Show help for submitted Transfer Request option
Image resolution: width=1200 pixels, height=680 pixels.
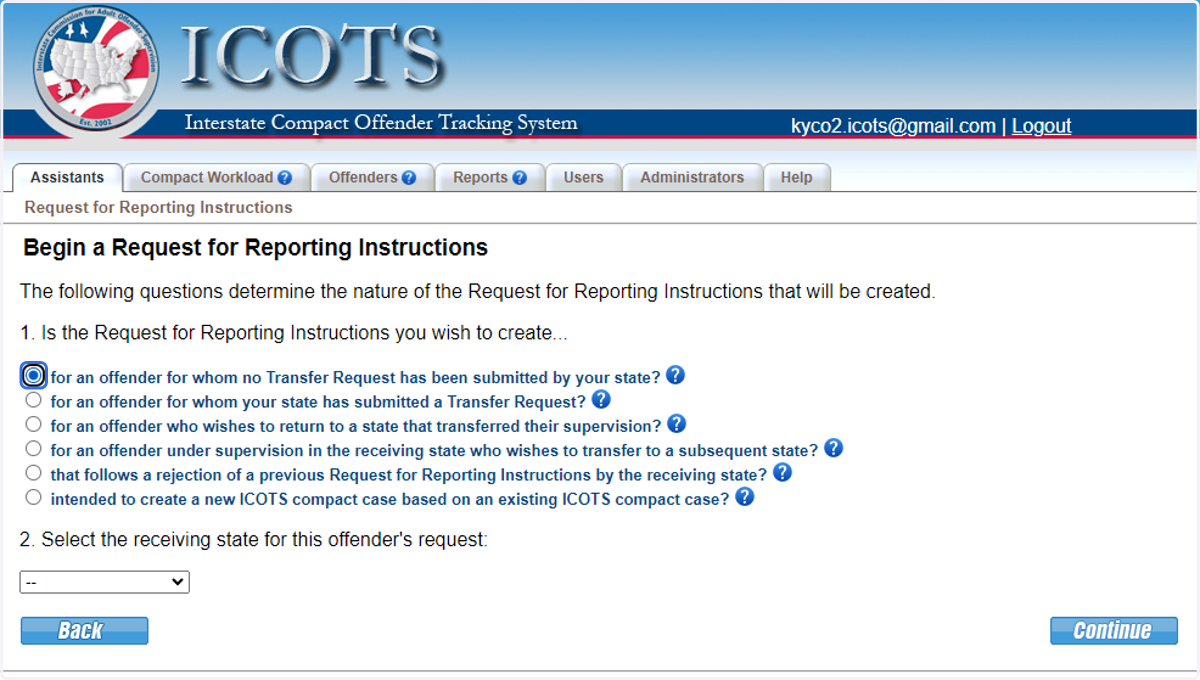click(600, 399)
